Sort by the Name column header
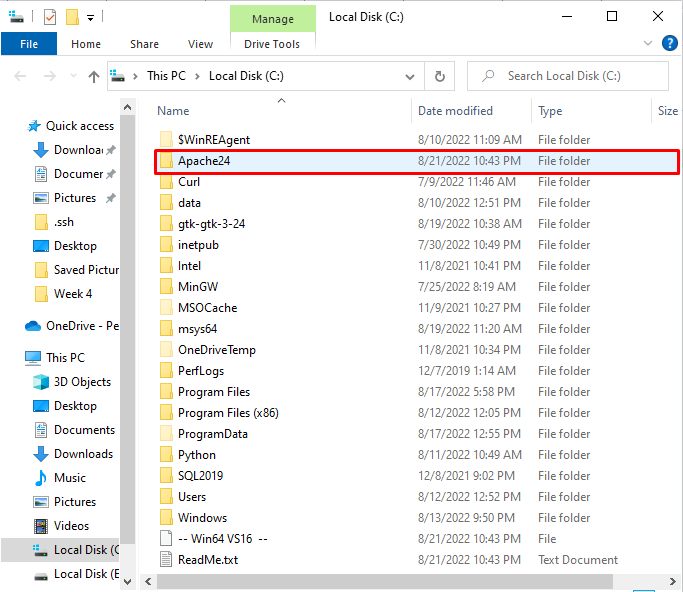Screen dimensions: 683x592 173,111
